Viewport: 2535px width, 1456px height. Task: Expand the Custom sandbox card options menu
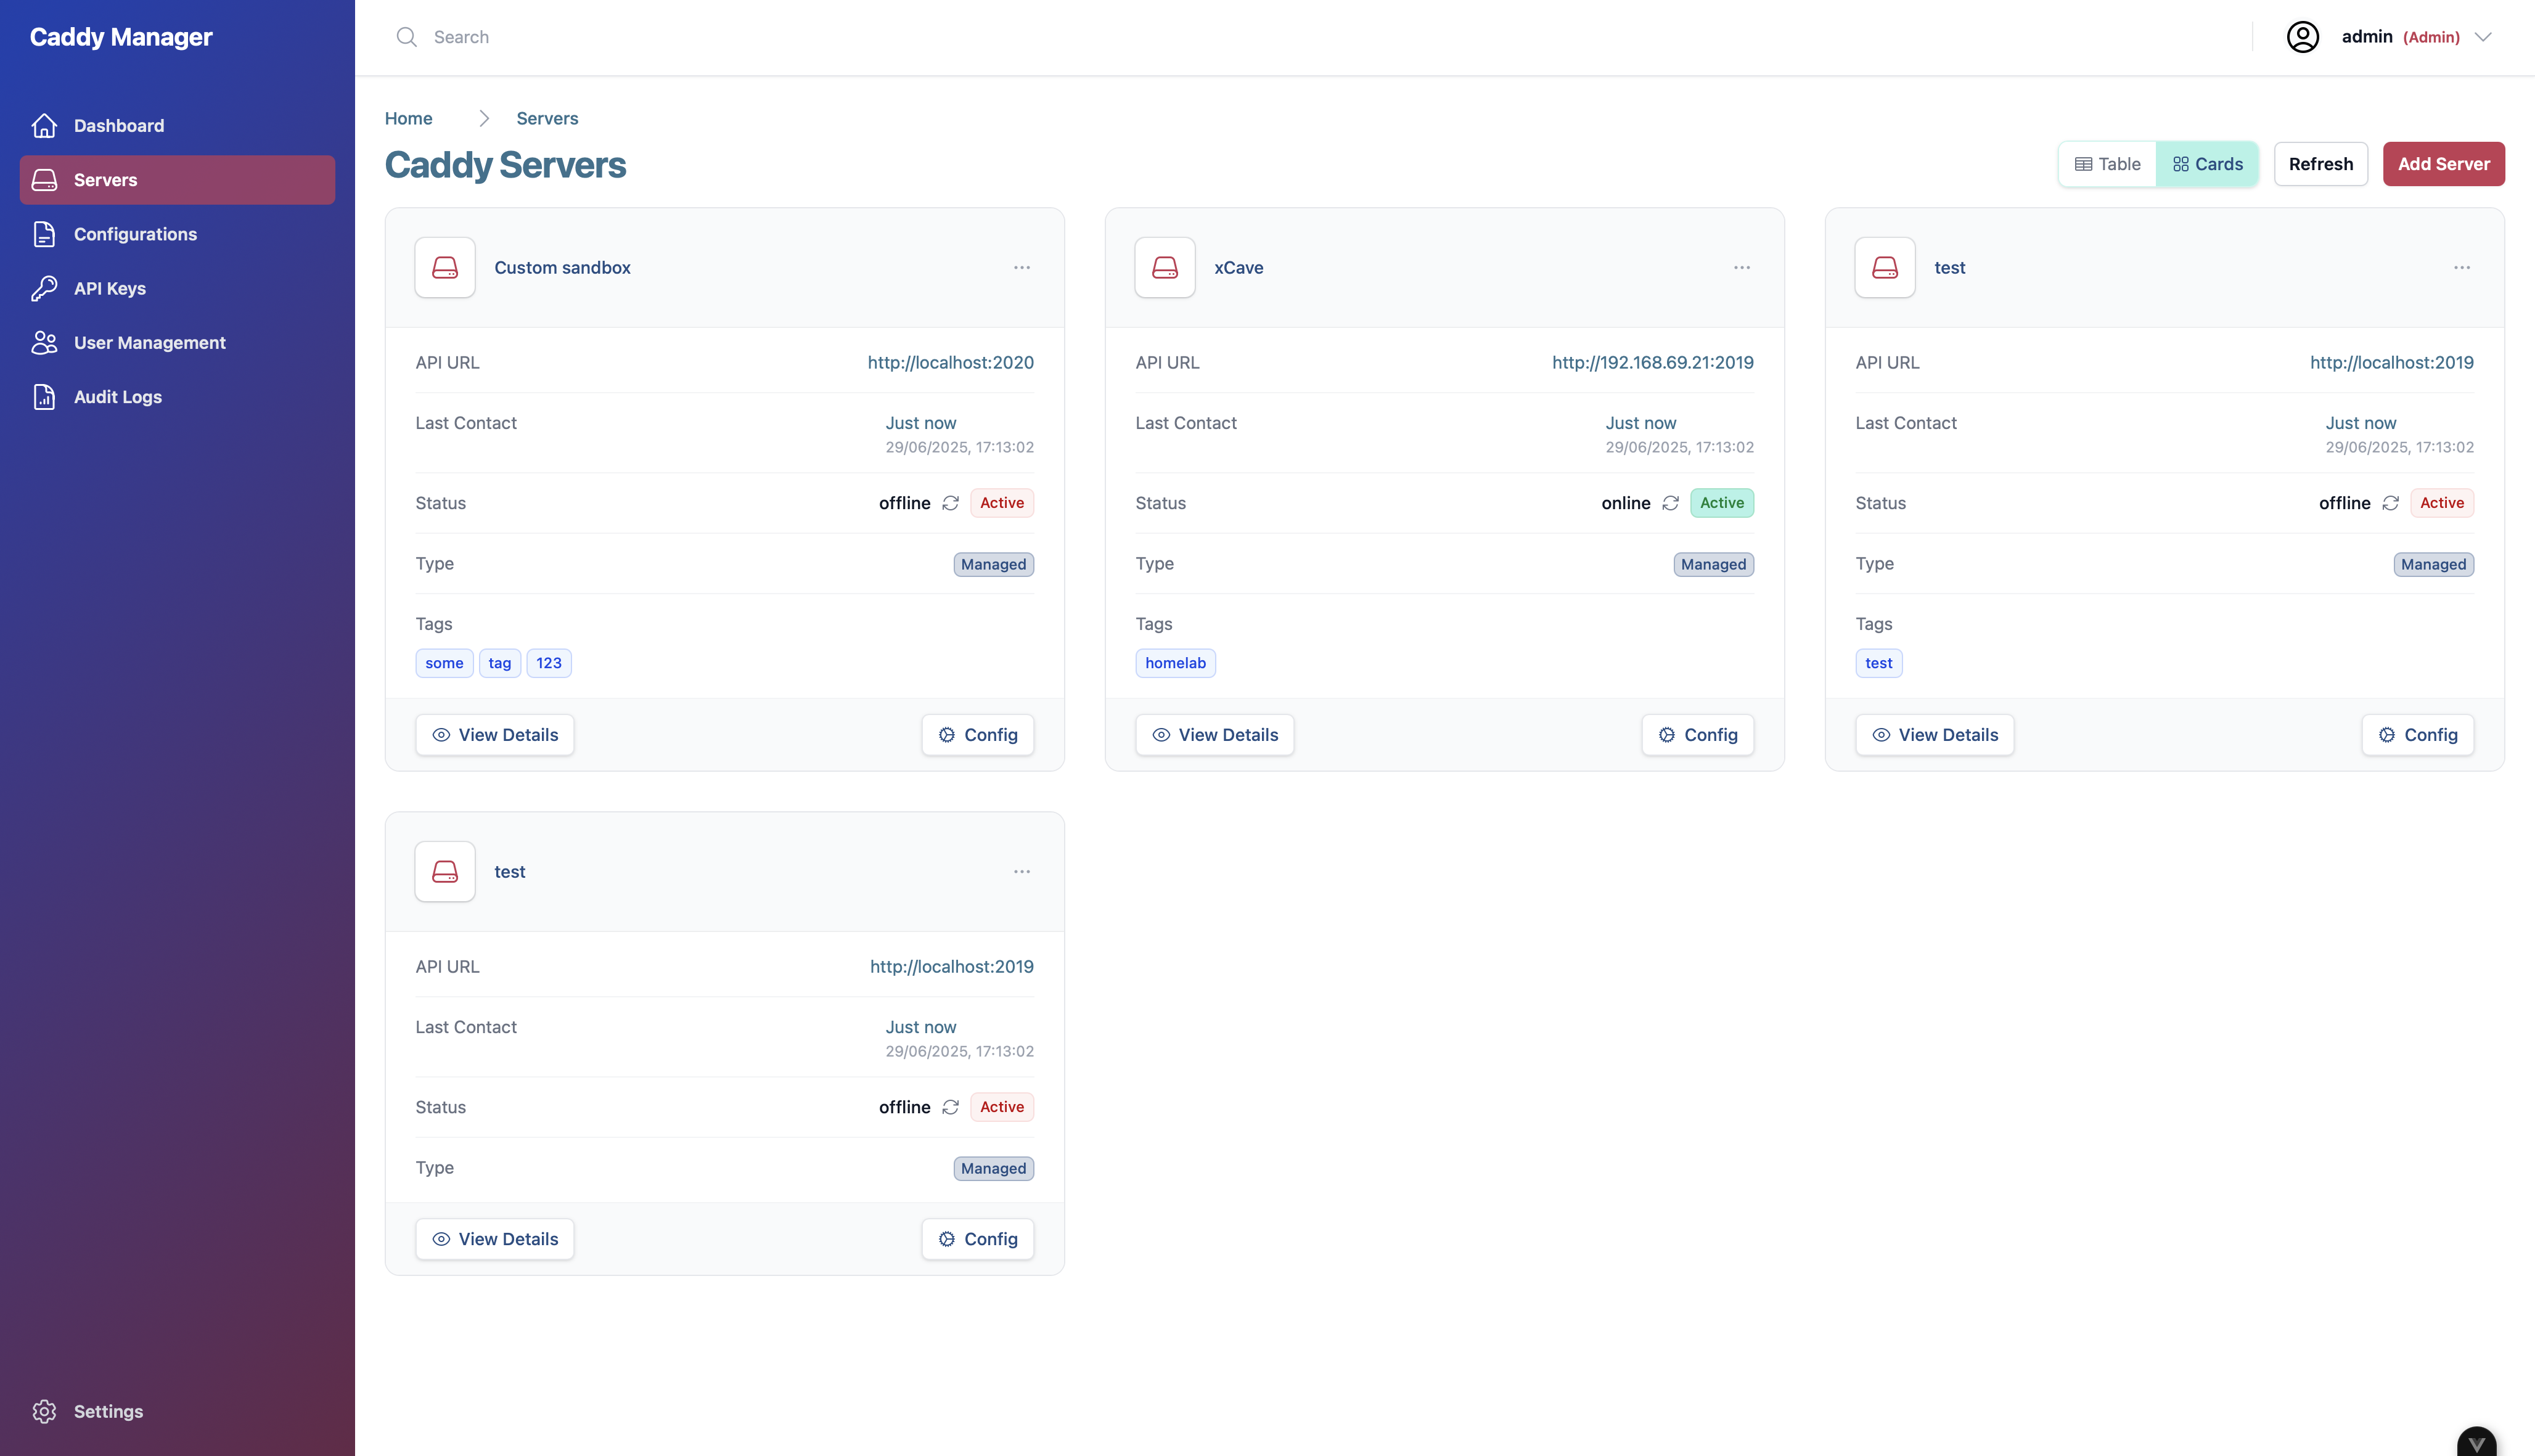coord(1021,267)
